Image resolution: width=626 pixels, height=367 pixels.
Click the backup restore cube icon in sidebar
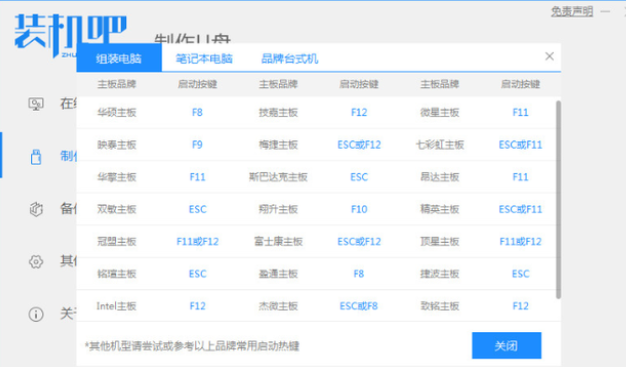click(x=36, y=209)
